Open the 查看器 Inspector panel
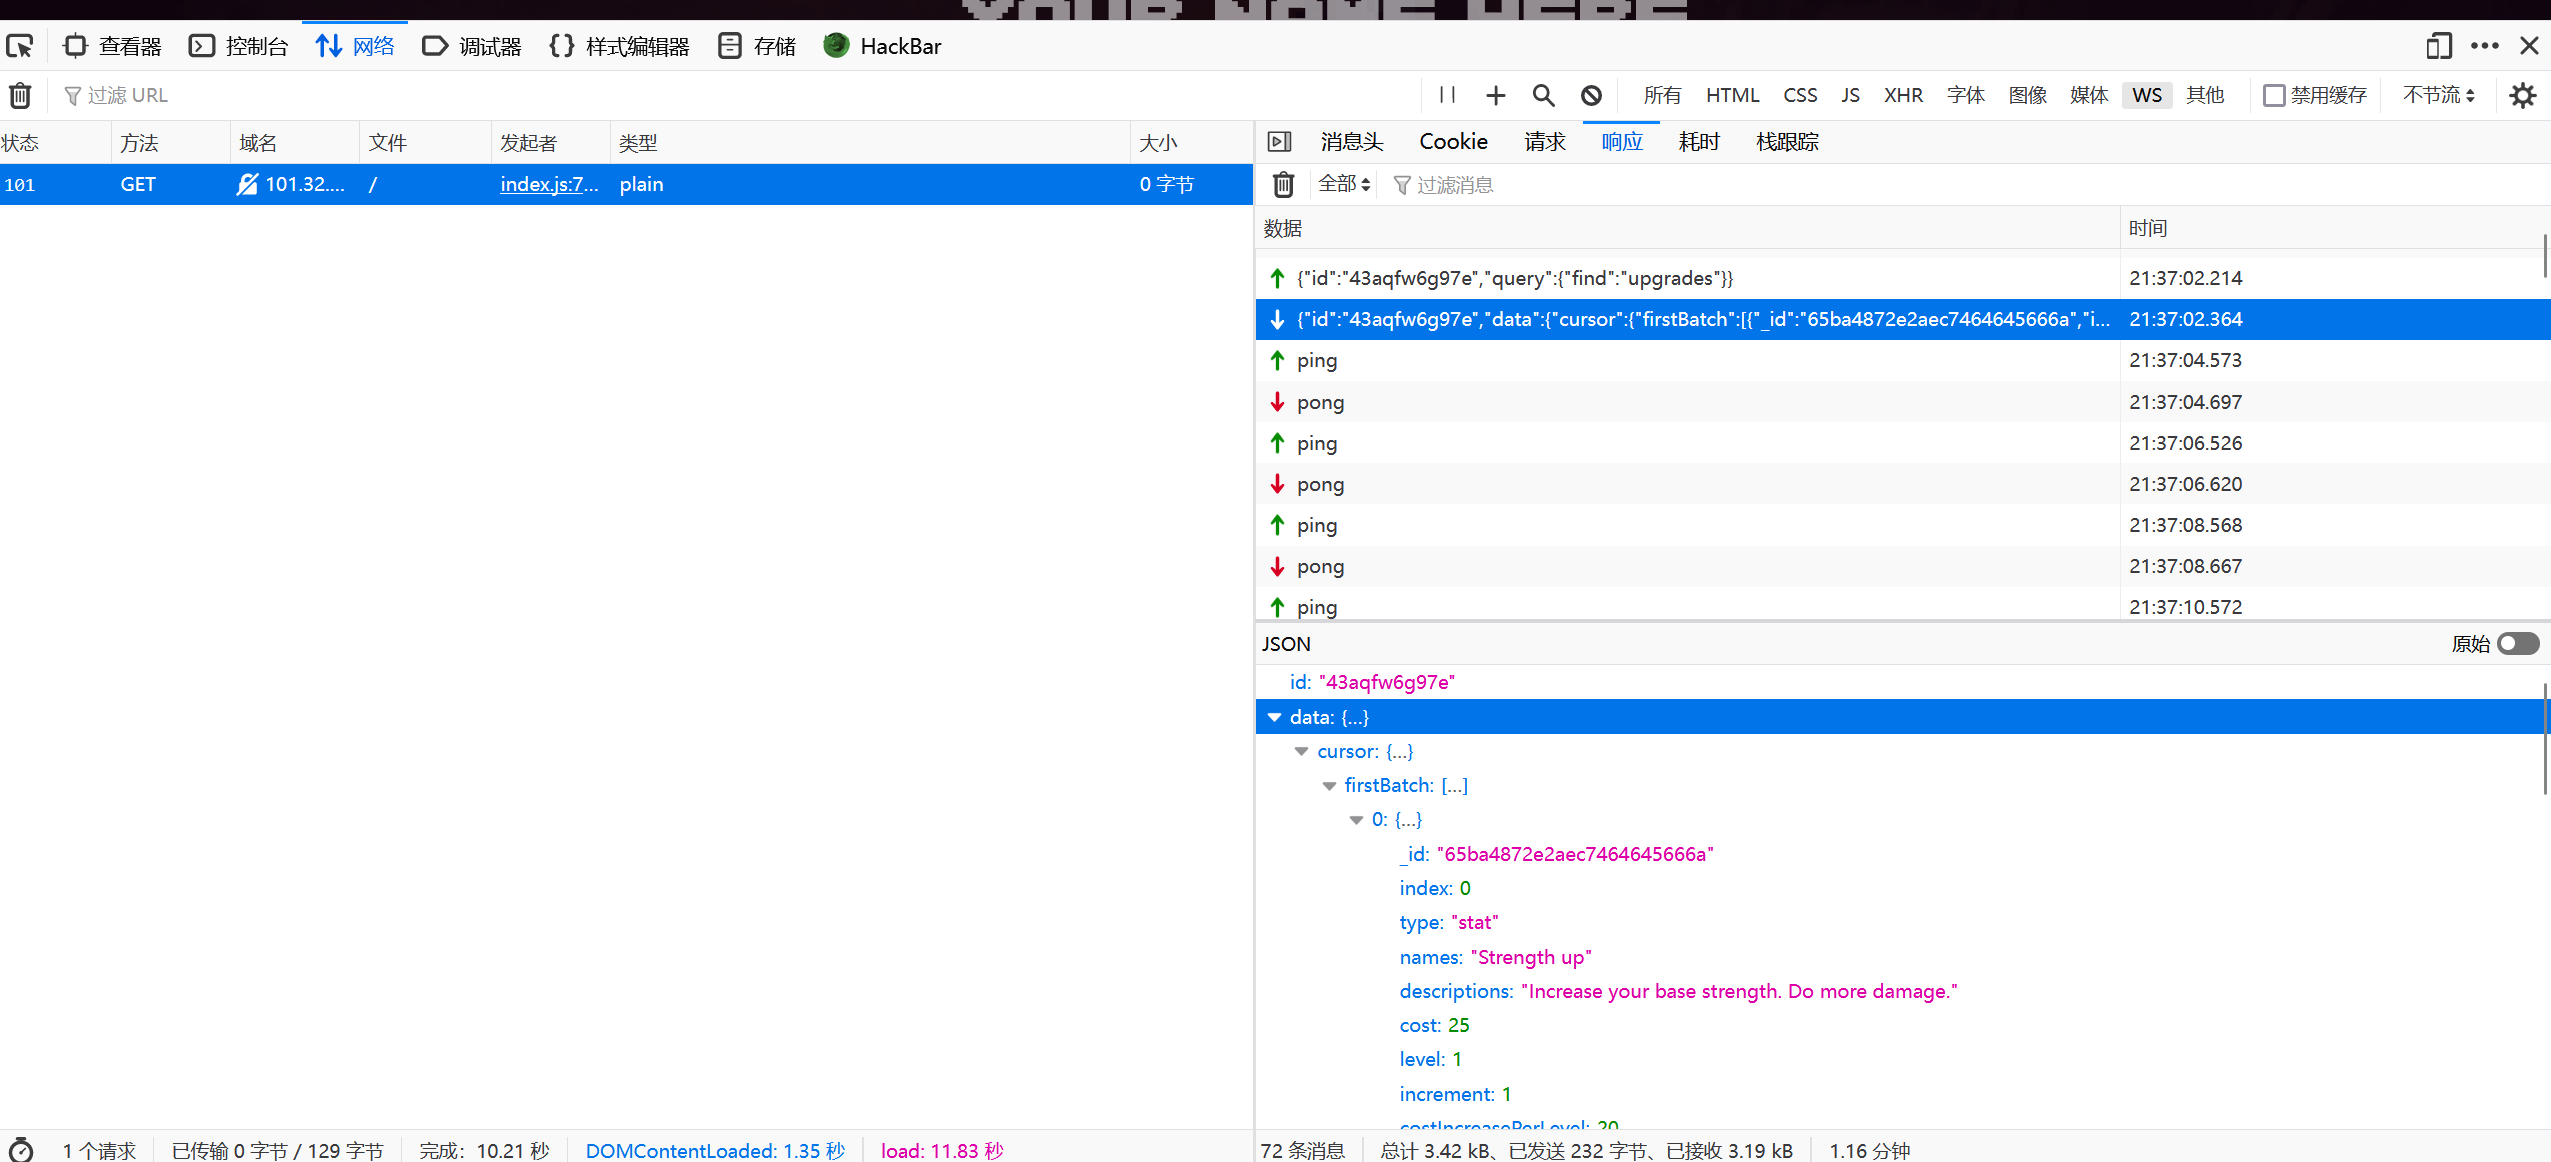 (112, 46)
